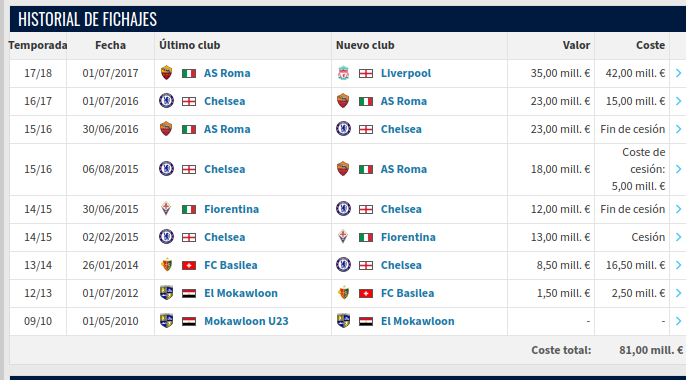Open arrow for 06/08/2015 loan to AS Roma

tap(678, 169)
